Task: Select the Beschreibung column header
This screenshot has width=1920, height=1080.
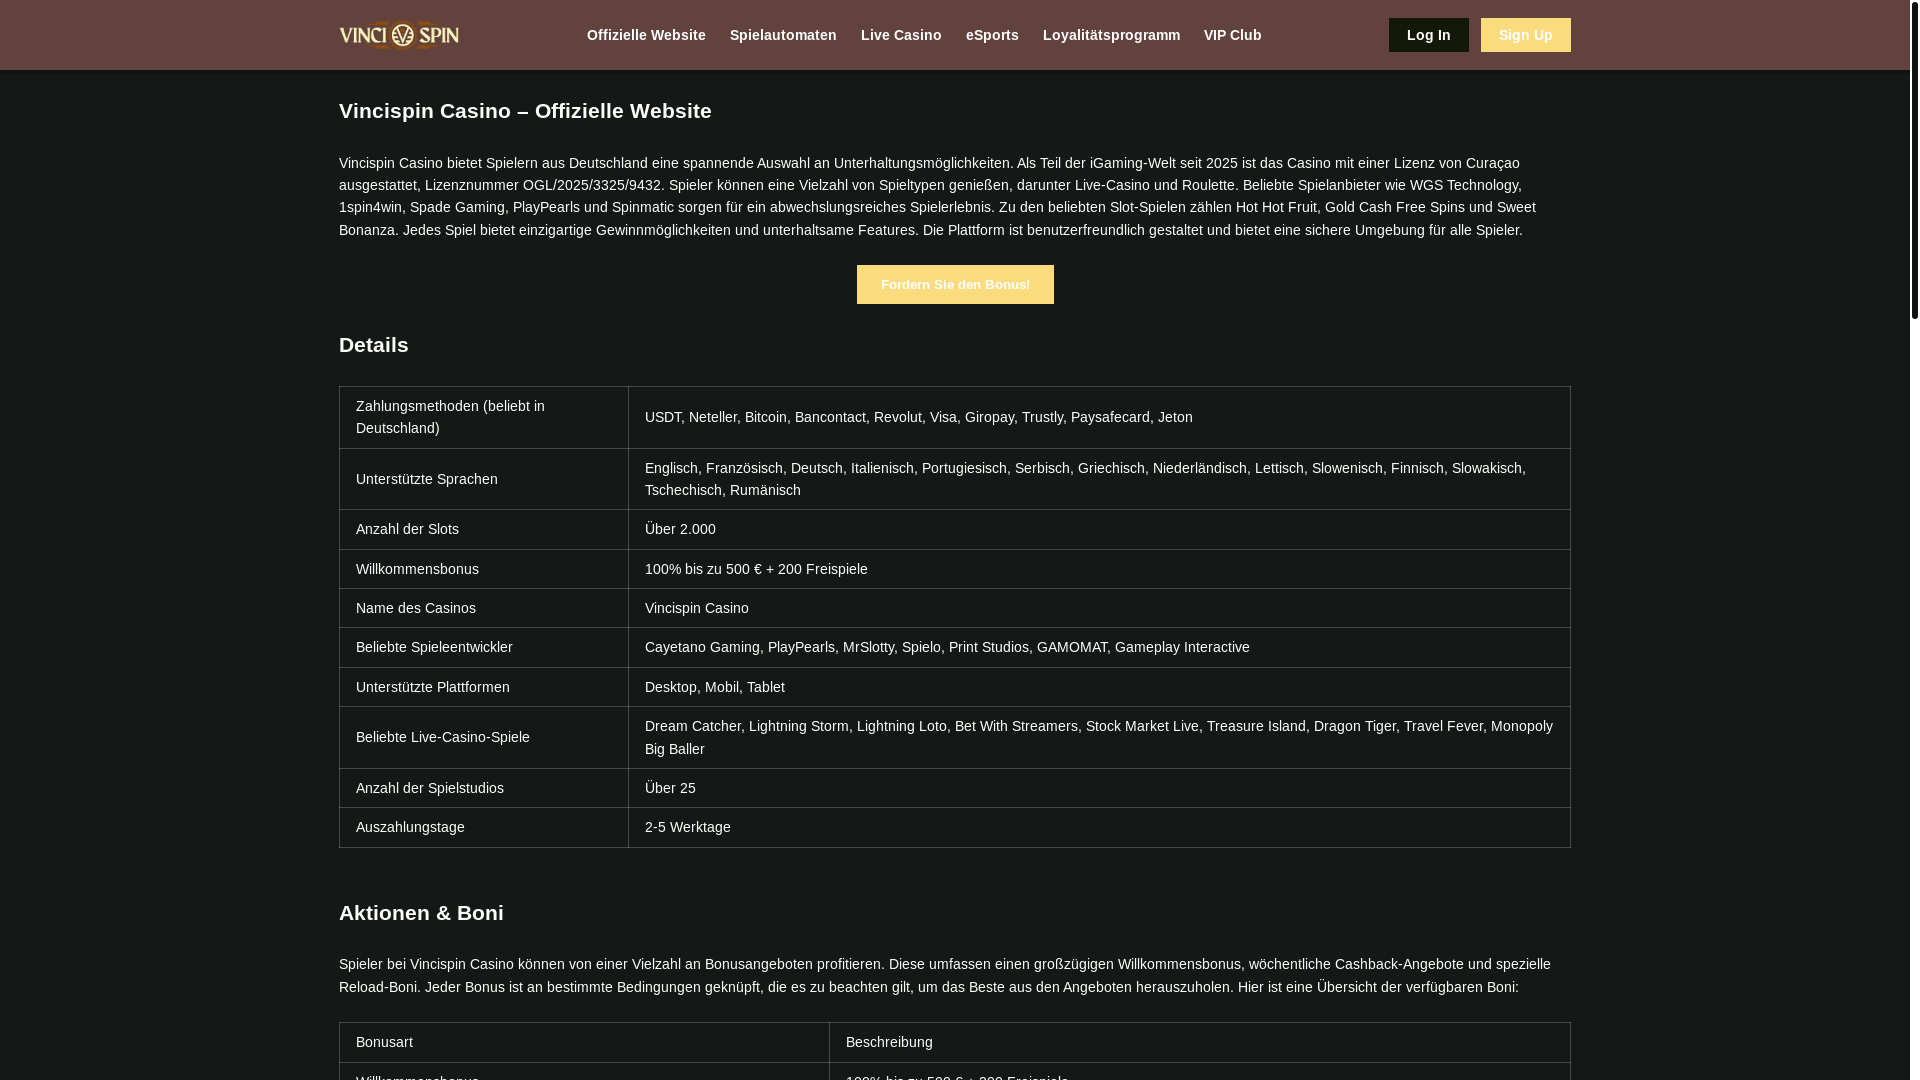Action: [x=1200, y=1042]
